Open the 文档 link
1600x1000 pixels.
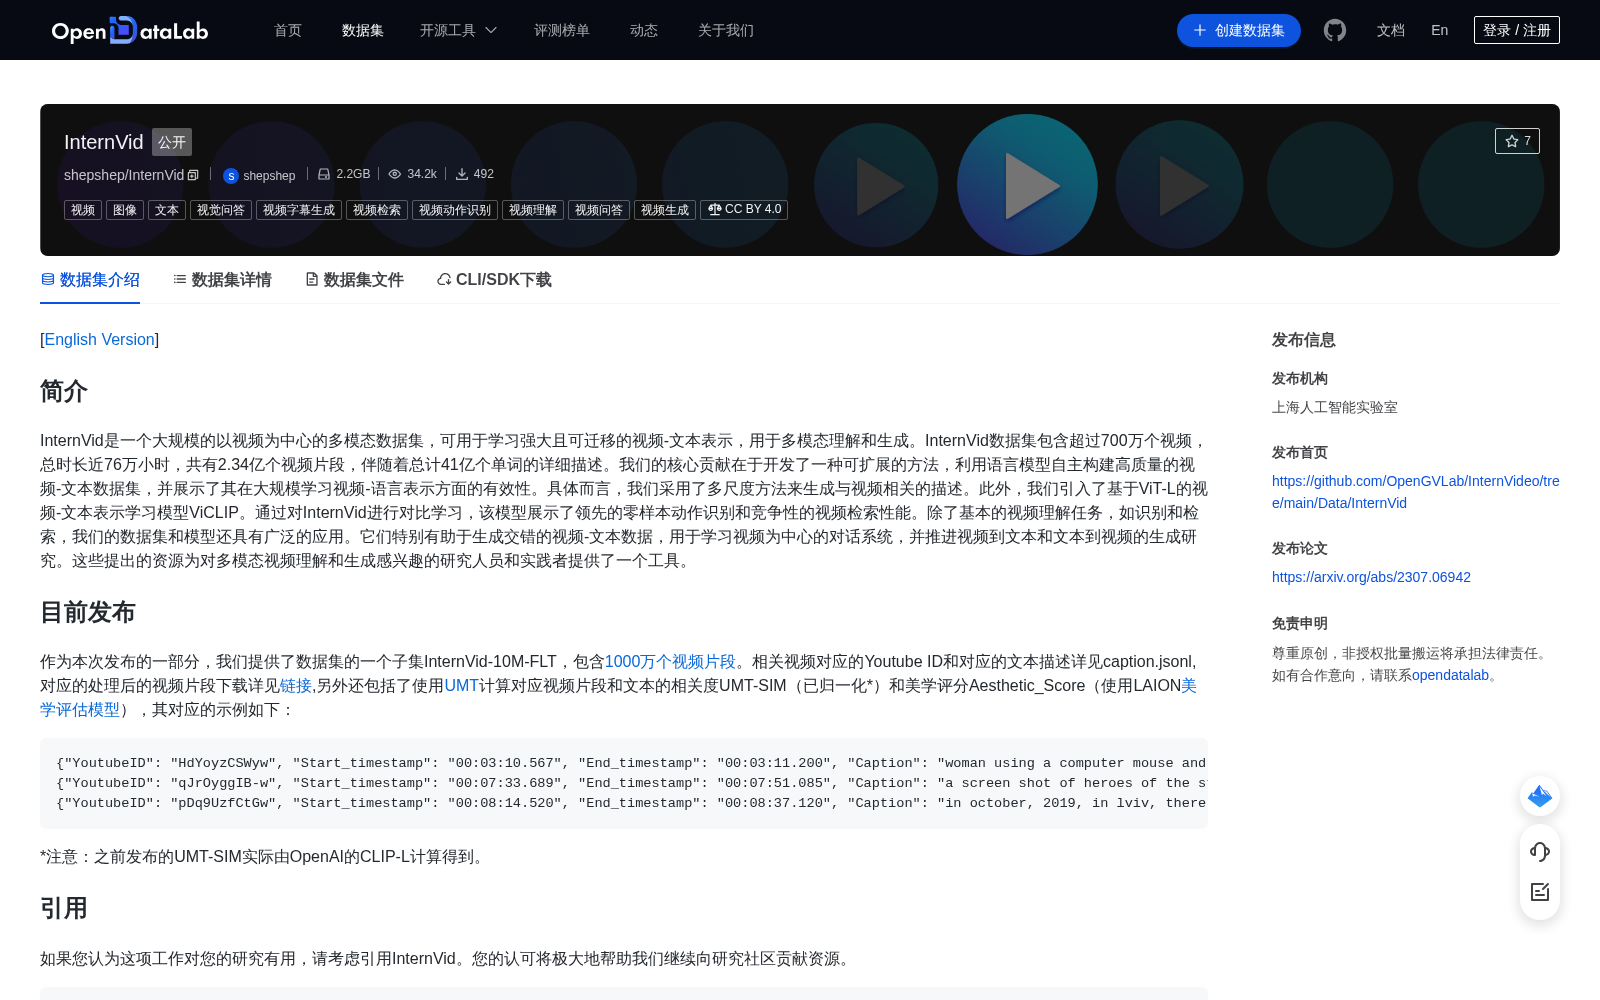1391,30
